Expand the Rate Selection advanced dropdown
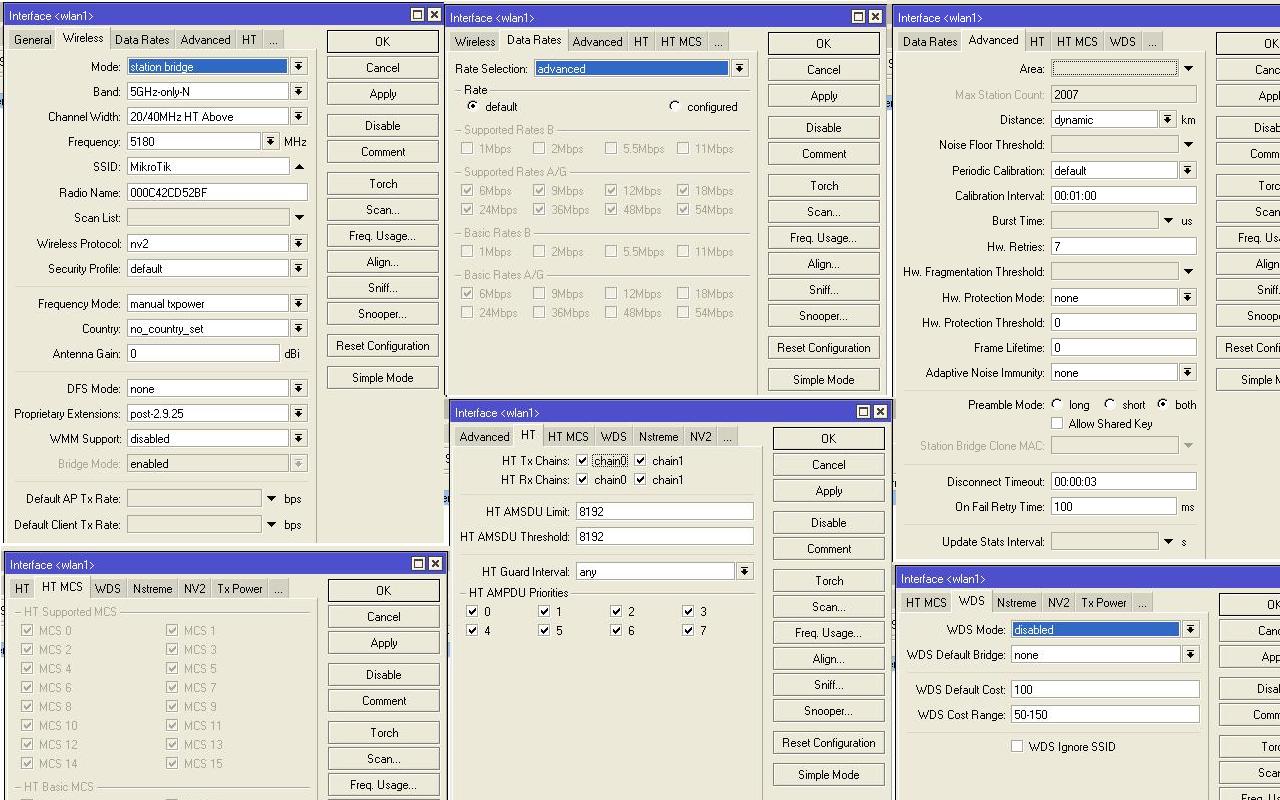The width and height of the screenshot is (1280, 800). tap(739, 68)
